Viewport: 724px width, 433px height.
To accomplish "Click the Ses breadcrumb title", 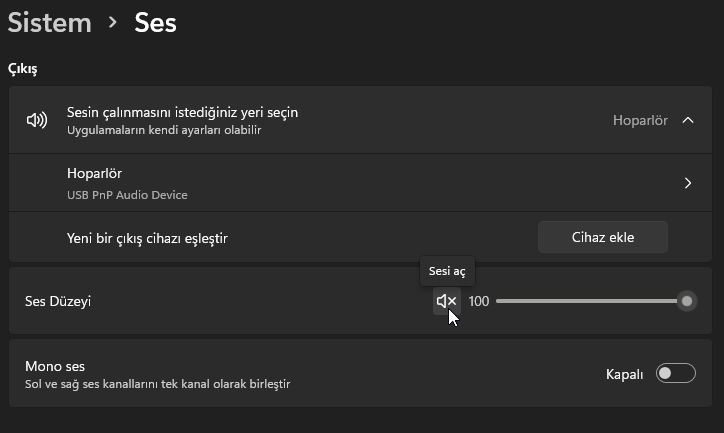I will coord(155,23).
